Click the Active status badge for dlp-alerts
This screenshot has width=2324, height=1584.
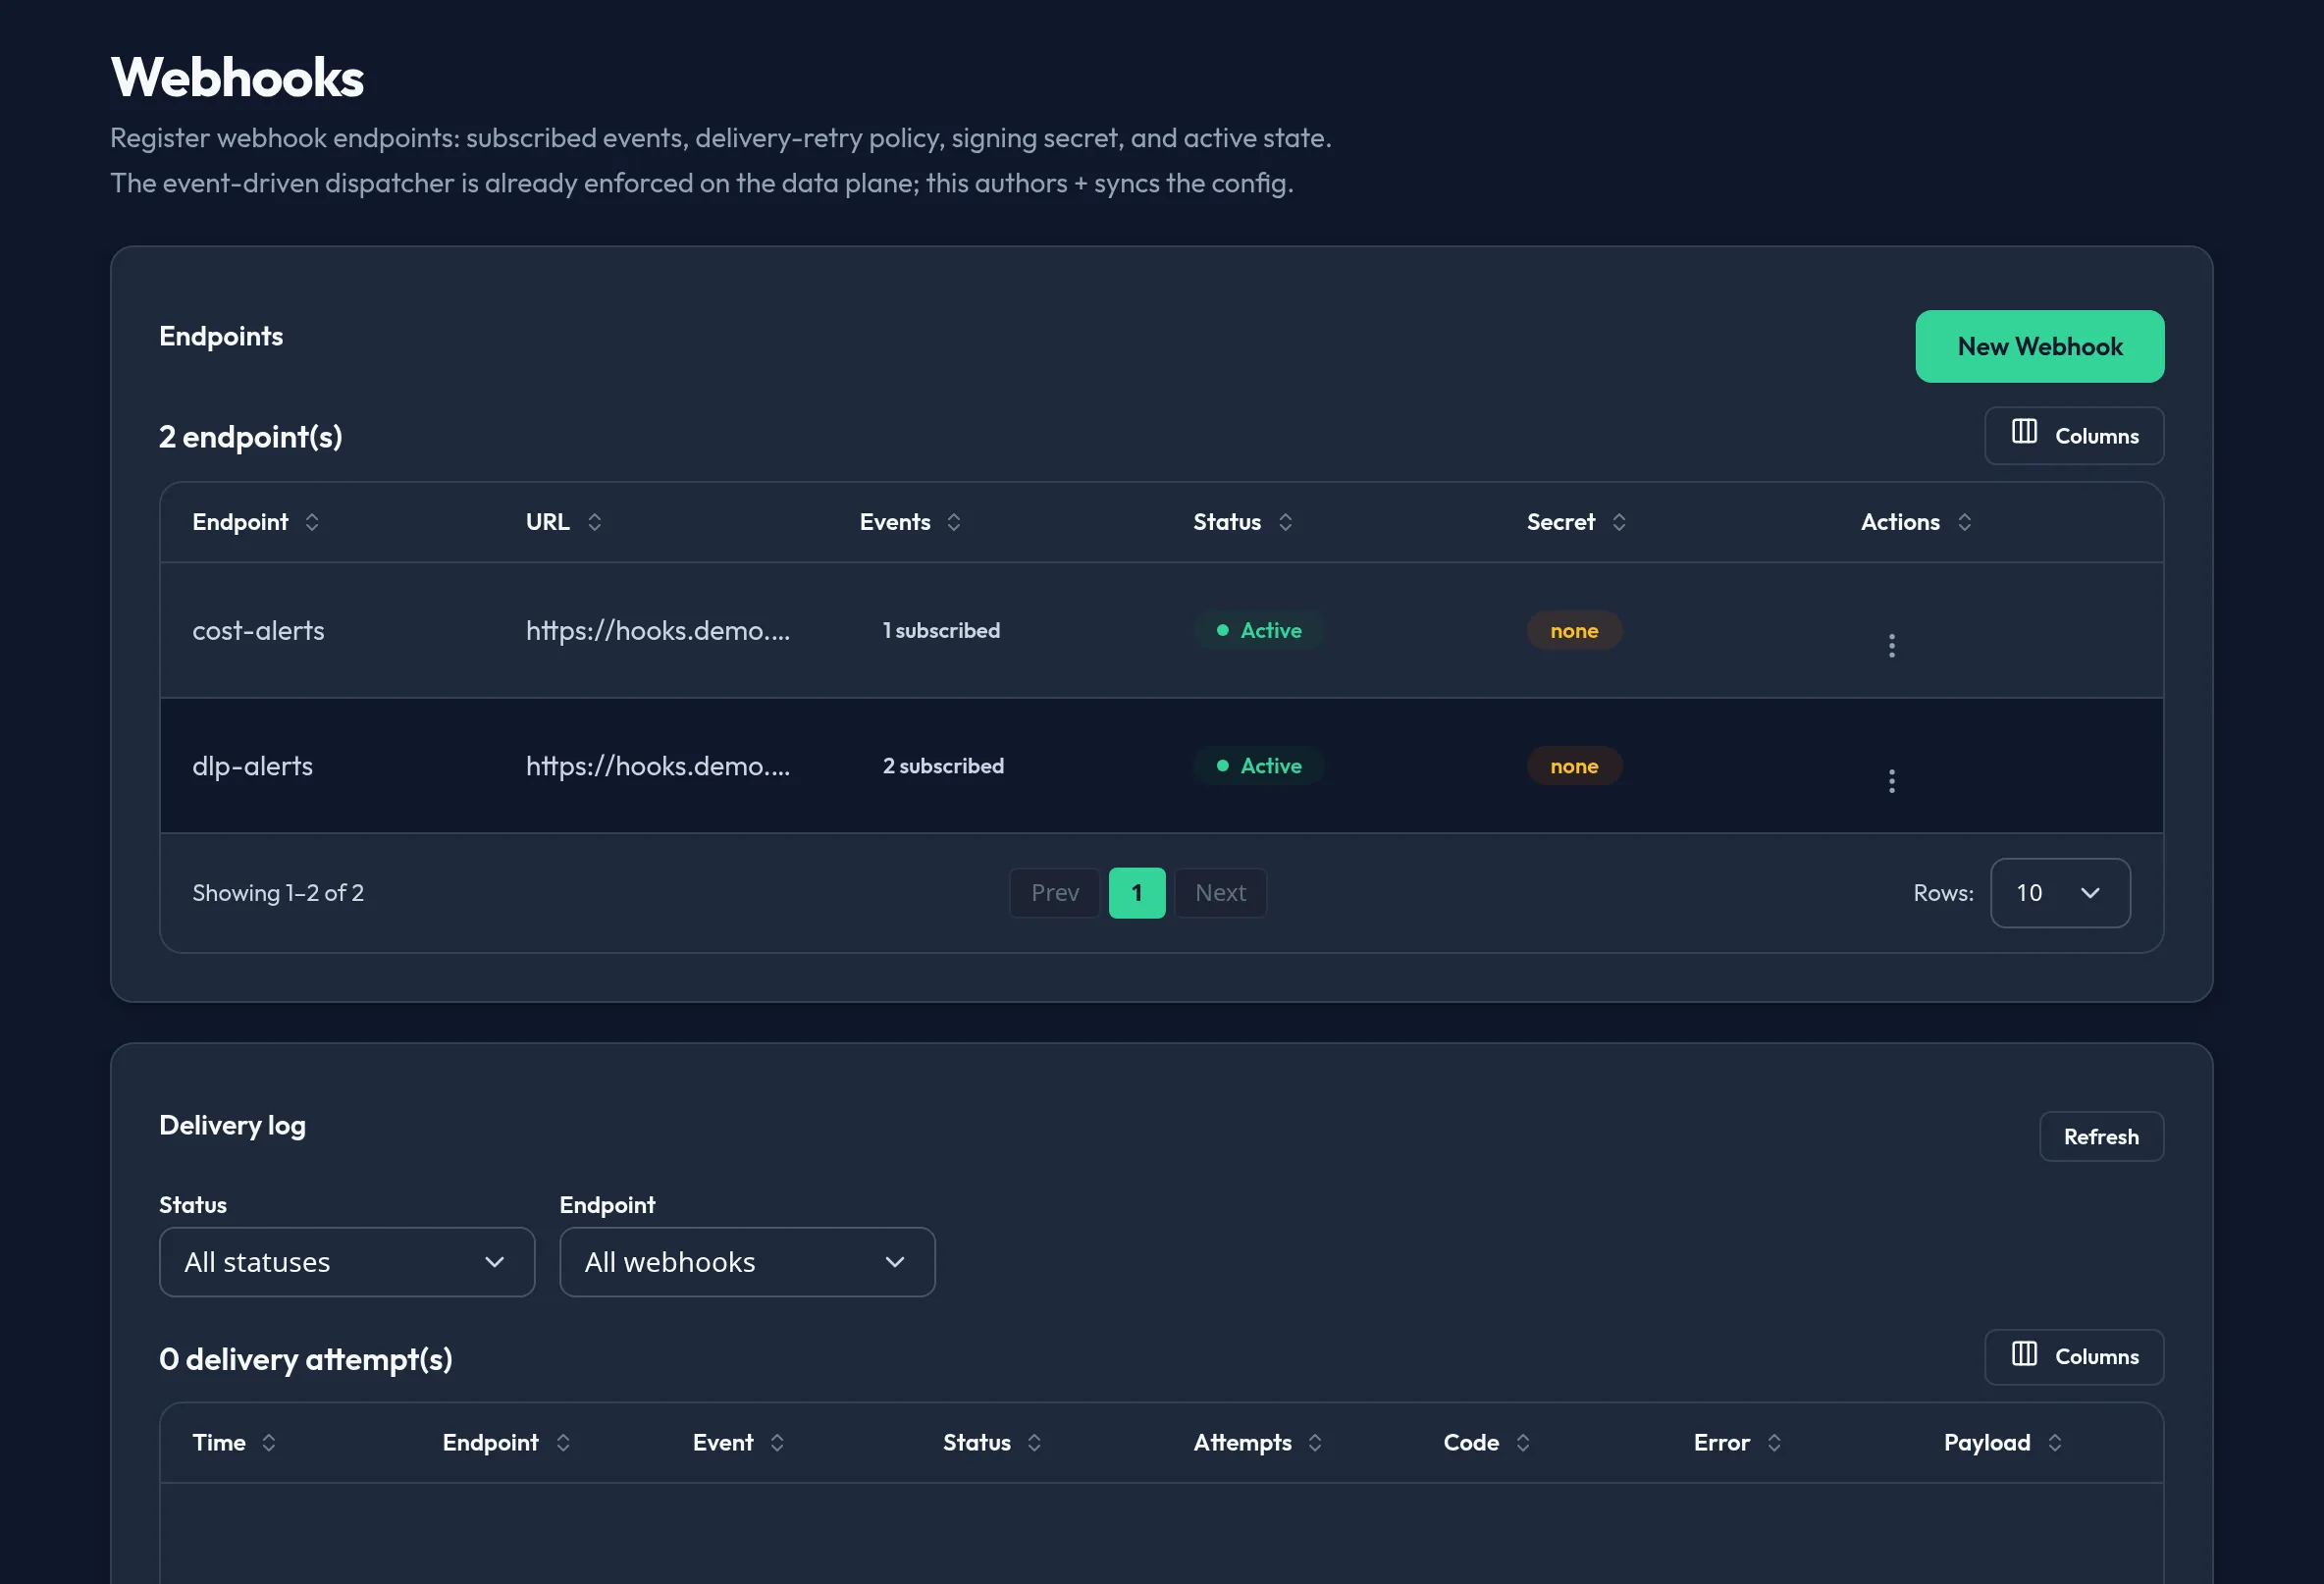point(1258,766)
